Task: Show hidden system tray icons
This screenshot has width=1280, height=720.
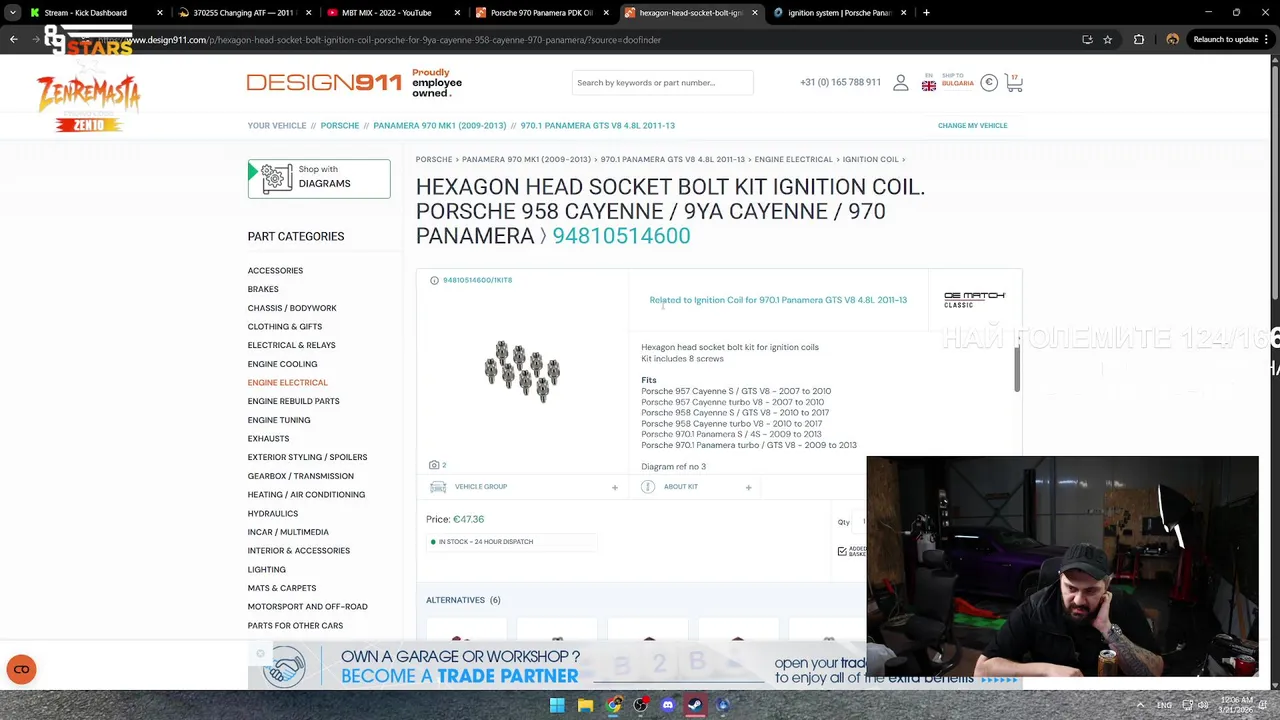Action: pyautogui.click(x=1140, y=705)
